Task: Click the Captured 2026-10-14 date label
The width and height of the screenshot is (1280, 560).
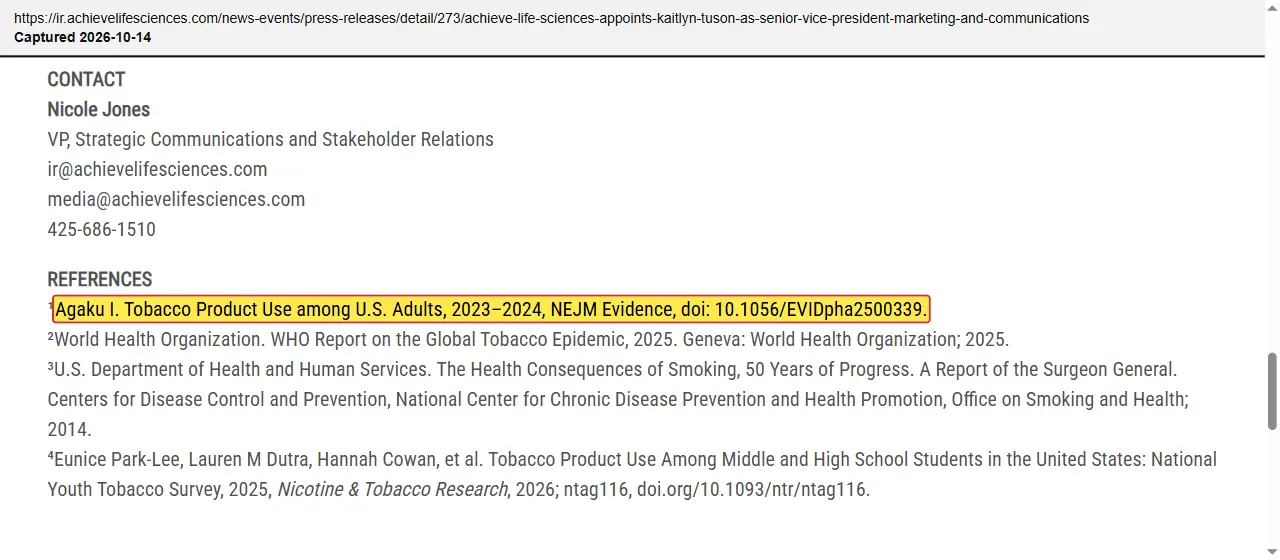Action: 83,37
